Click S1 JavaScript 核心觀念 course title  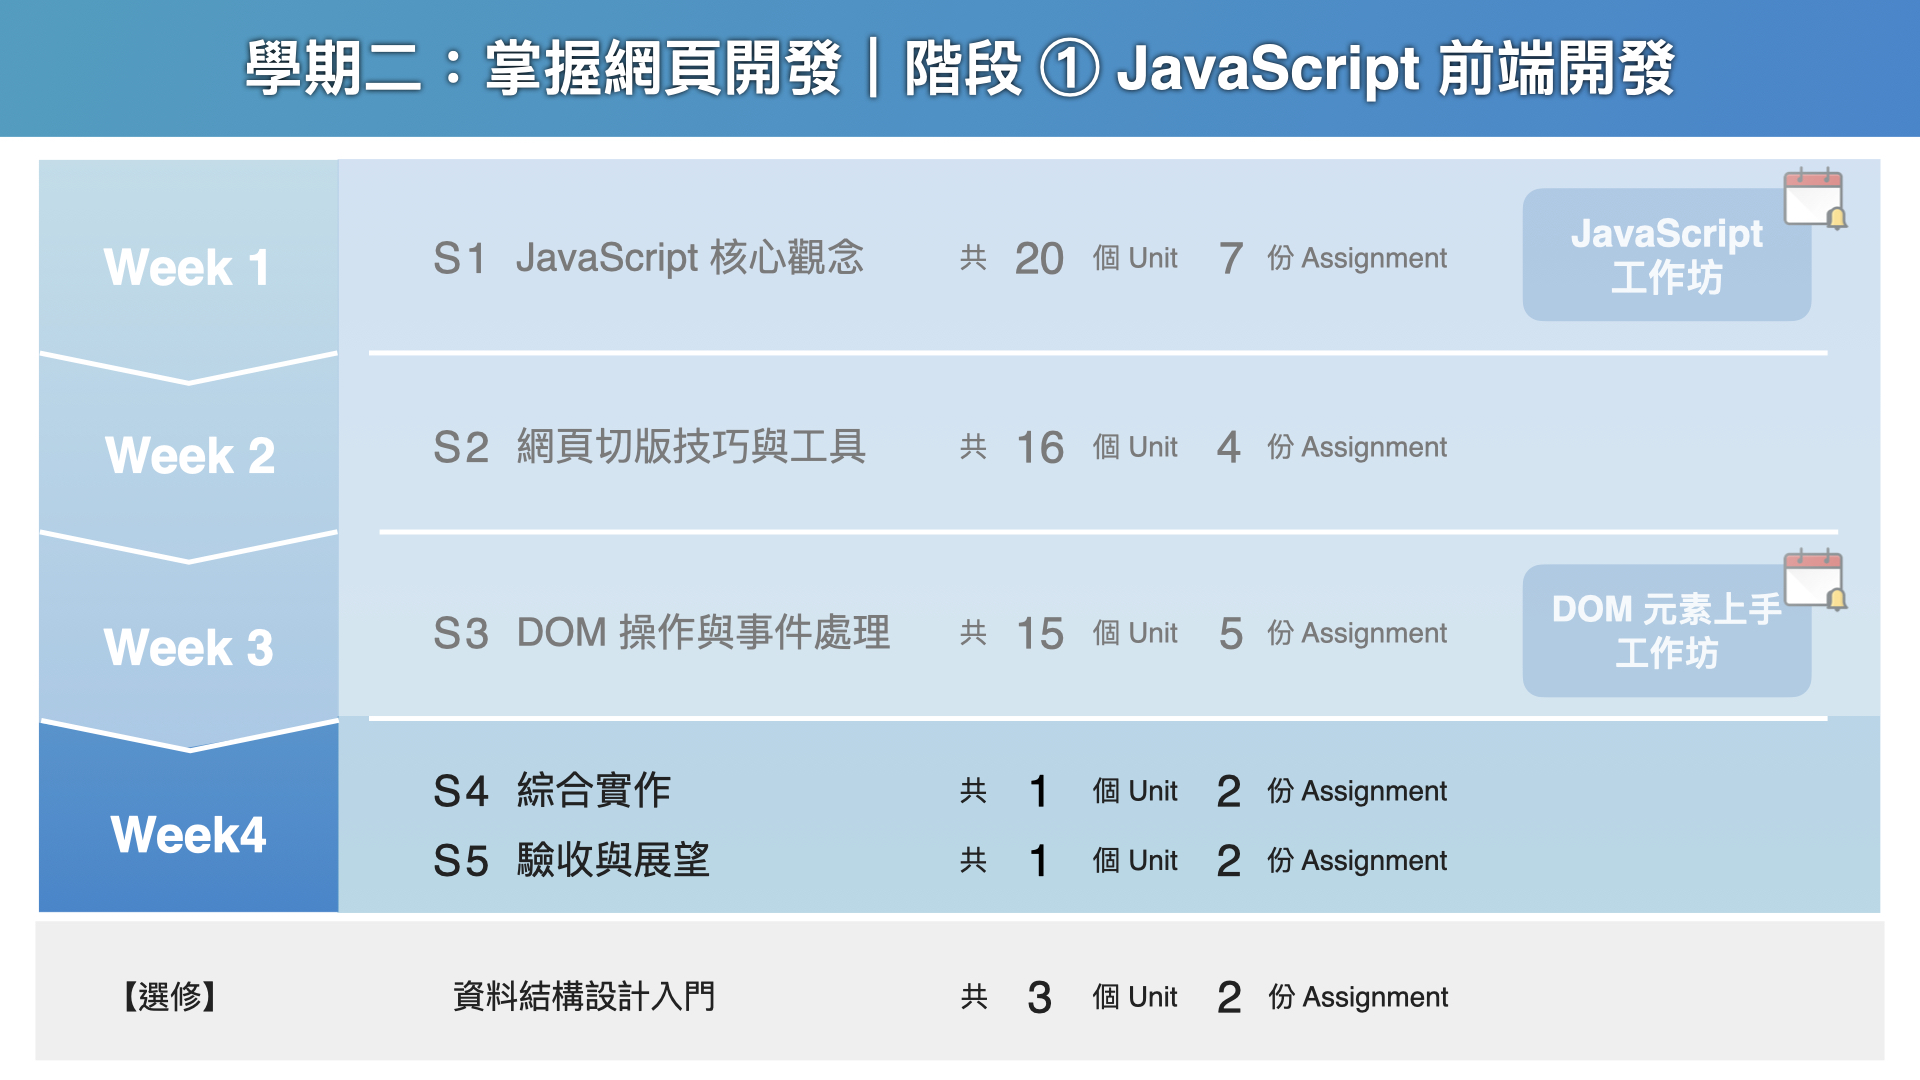click(648, 258)
